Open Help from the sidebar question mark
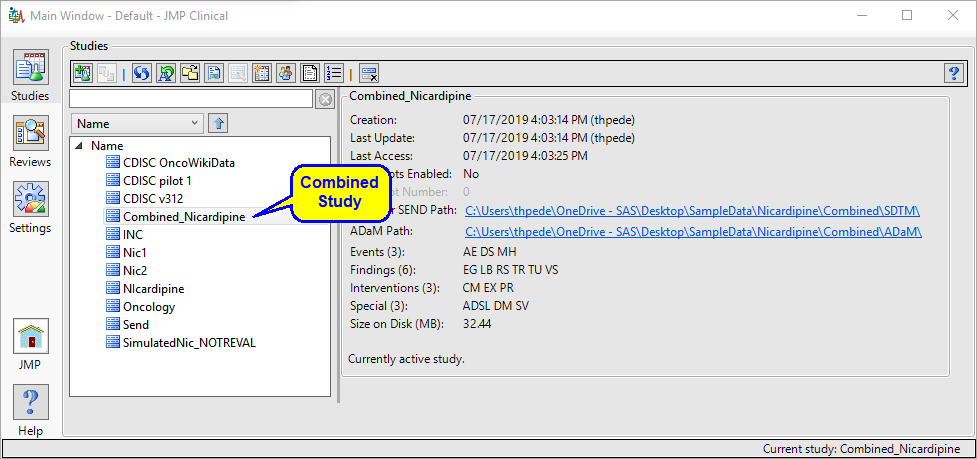This screenshot has width=977, height=459. click(x=30, y=403)
